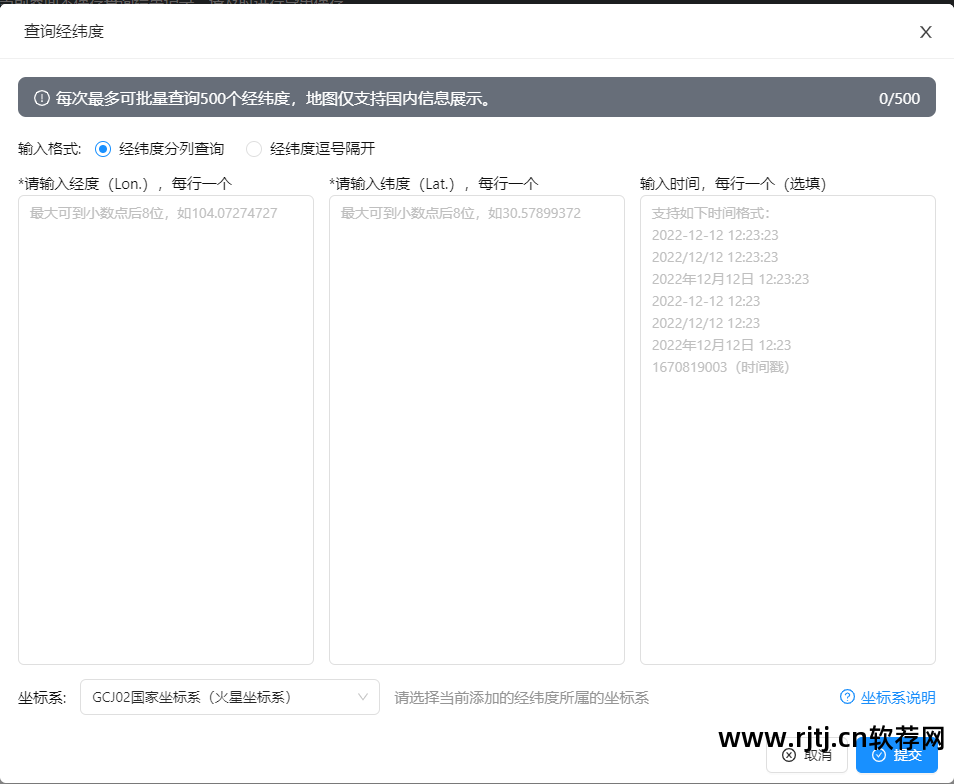Image resolution: width=954 pixels, height=784 pixels.
Task: Click the circled checkmark icon on 提交
Action: point(879,755)
